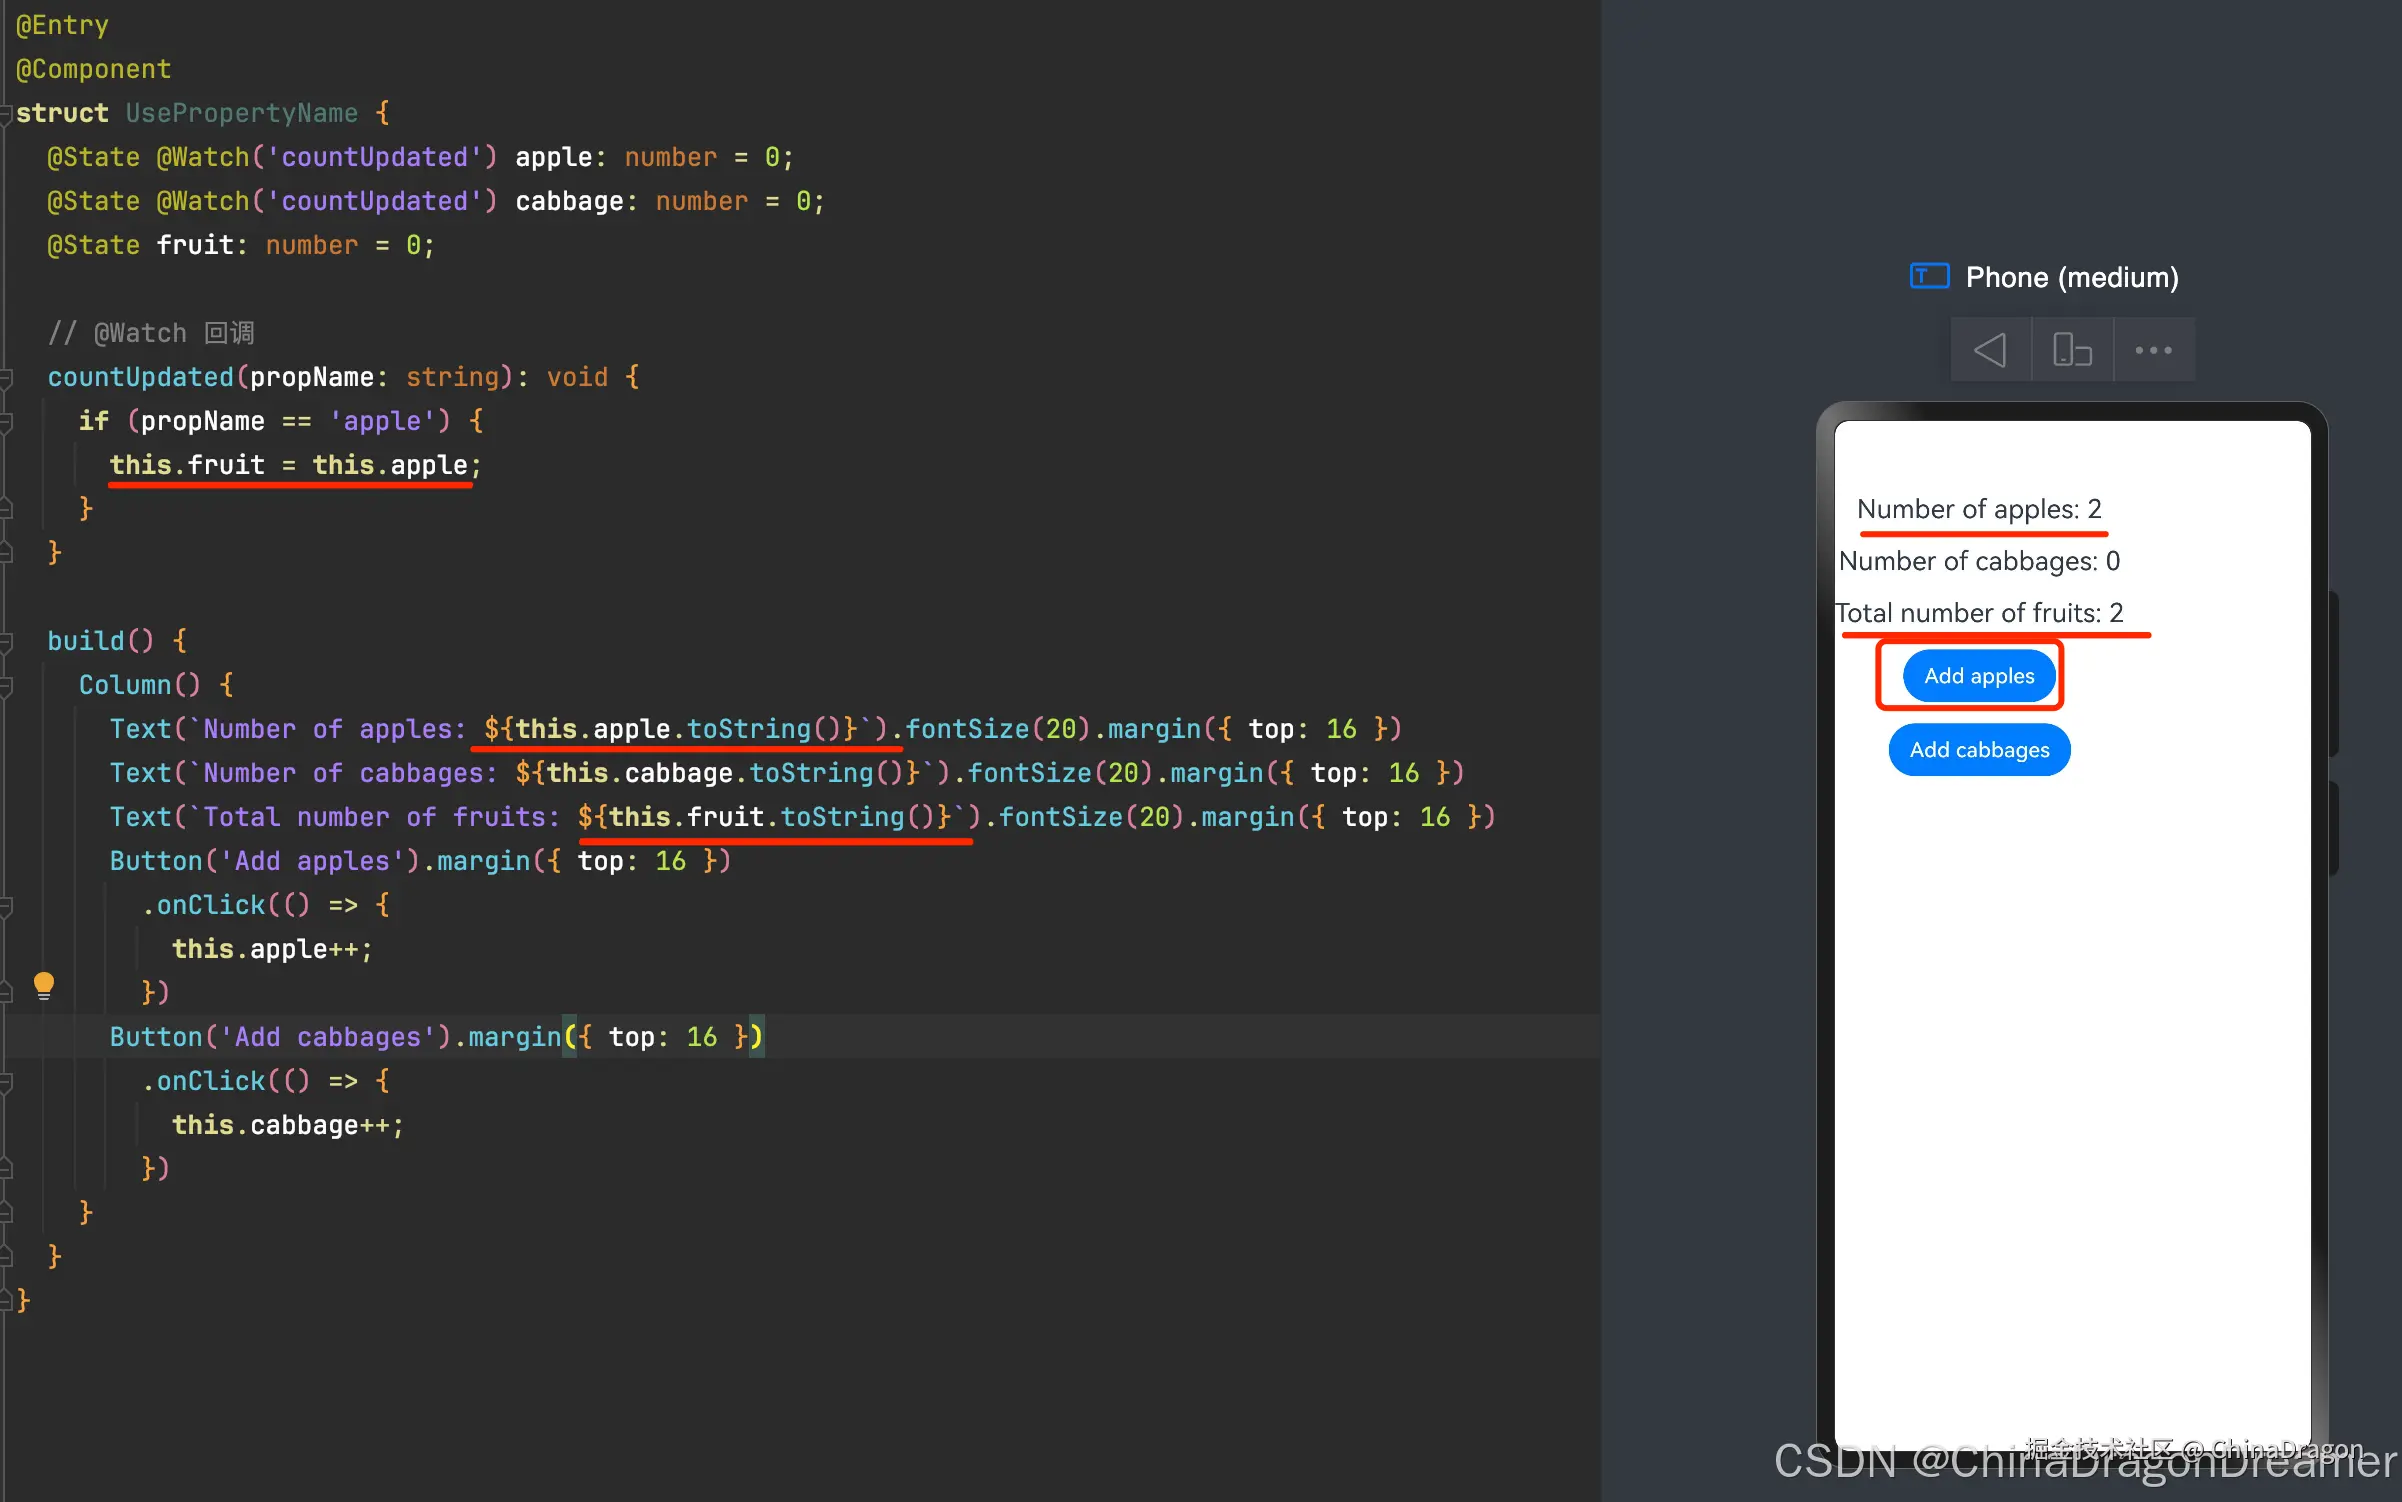Click the text 'Number of cabbages: 0' in preview

1979,561
